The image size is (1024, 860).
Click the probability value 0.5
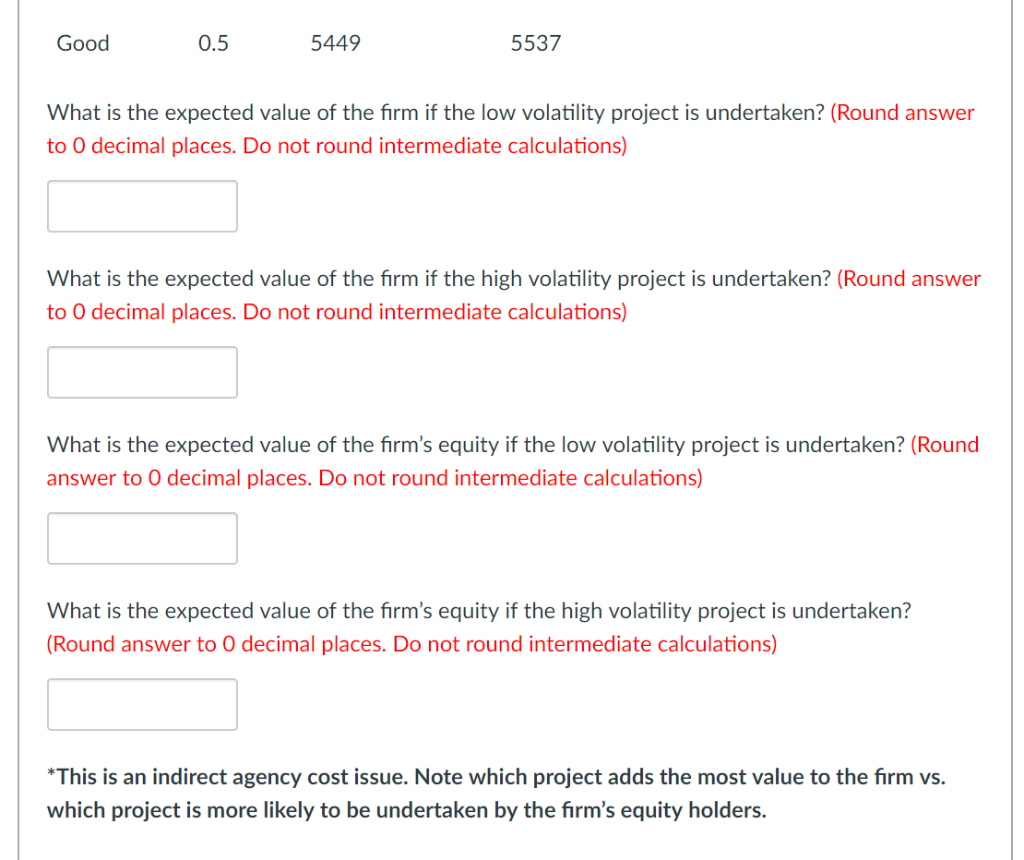tap(212, 43)
